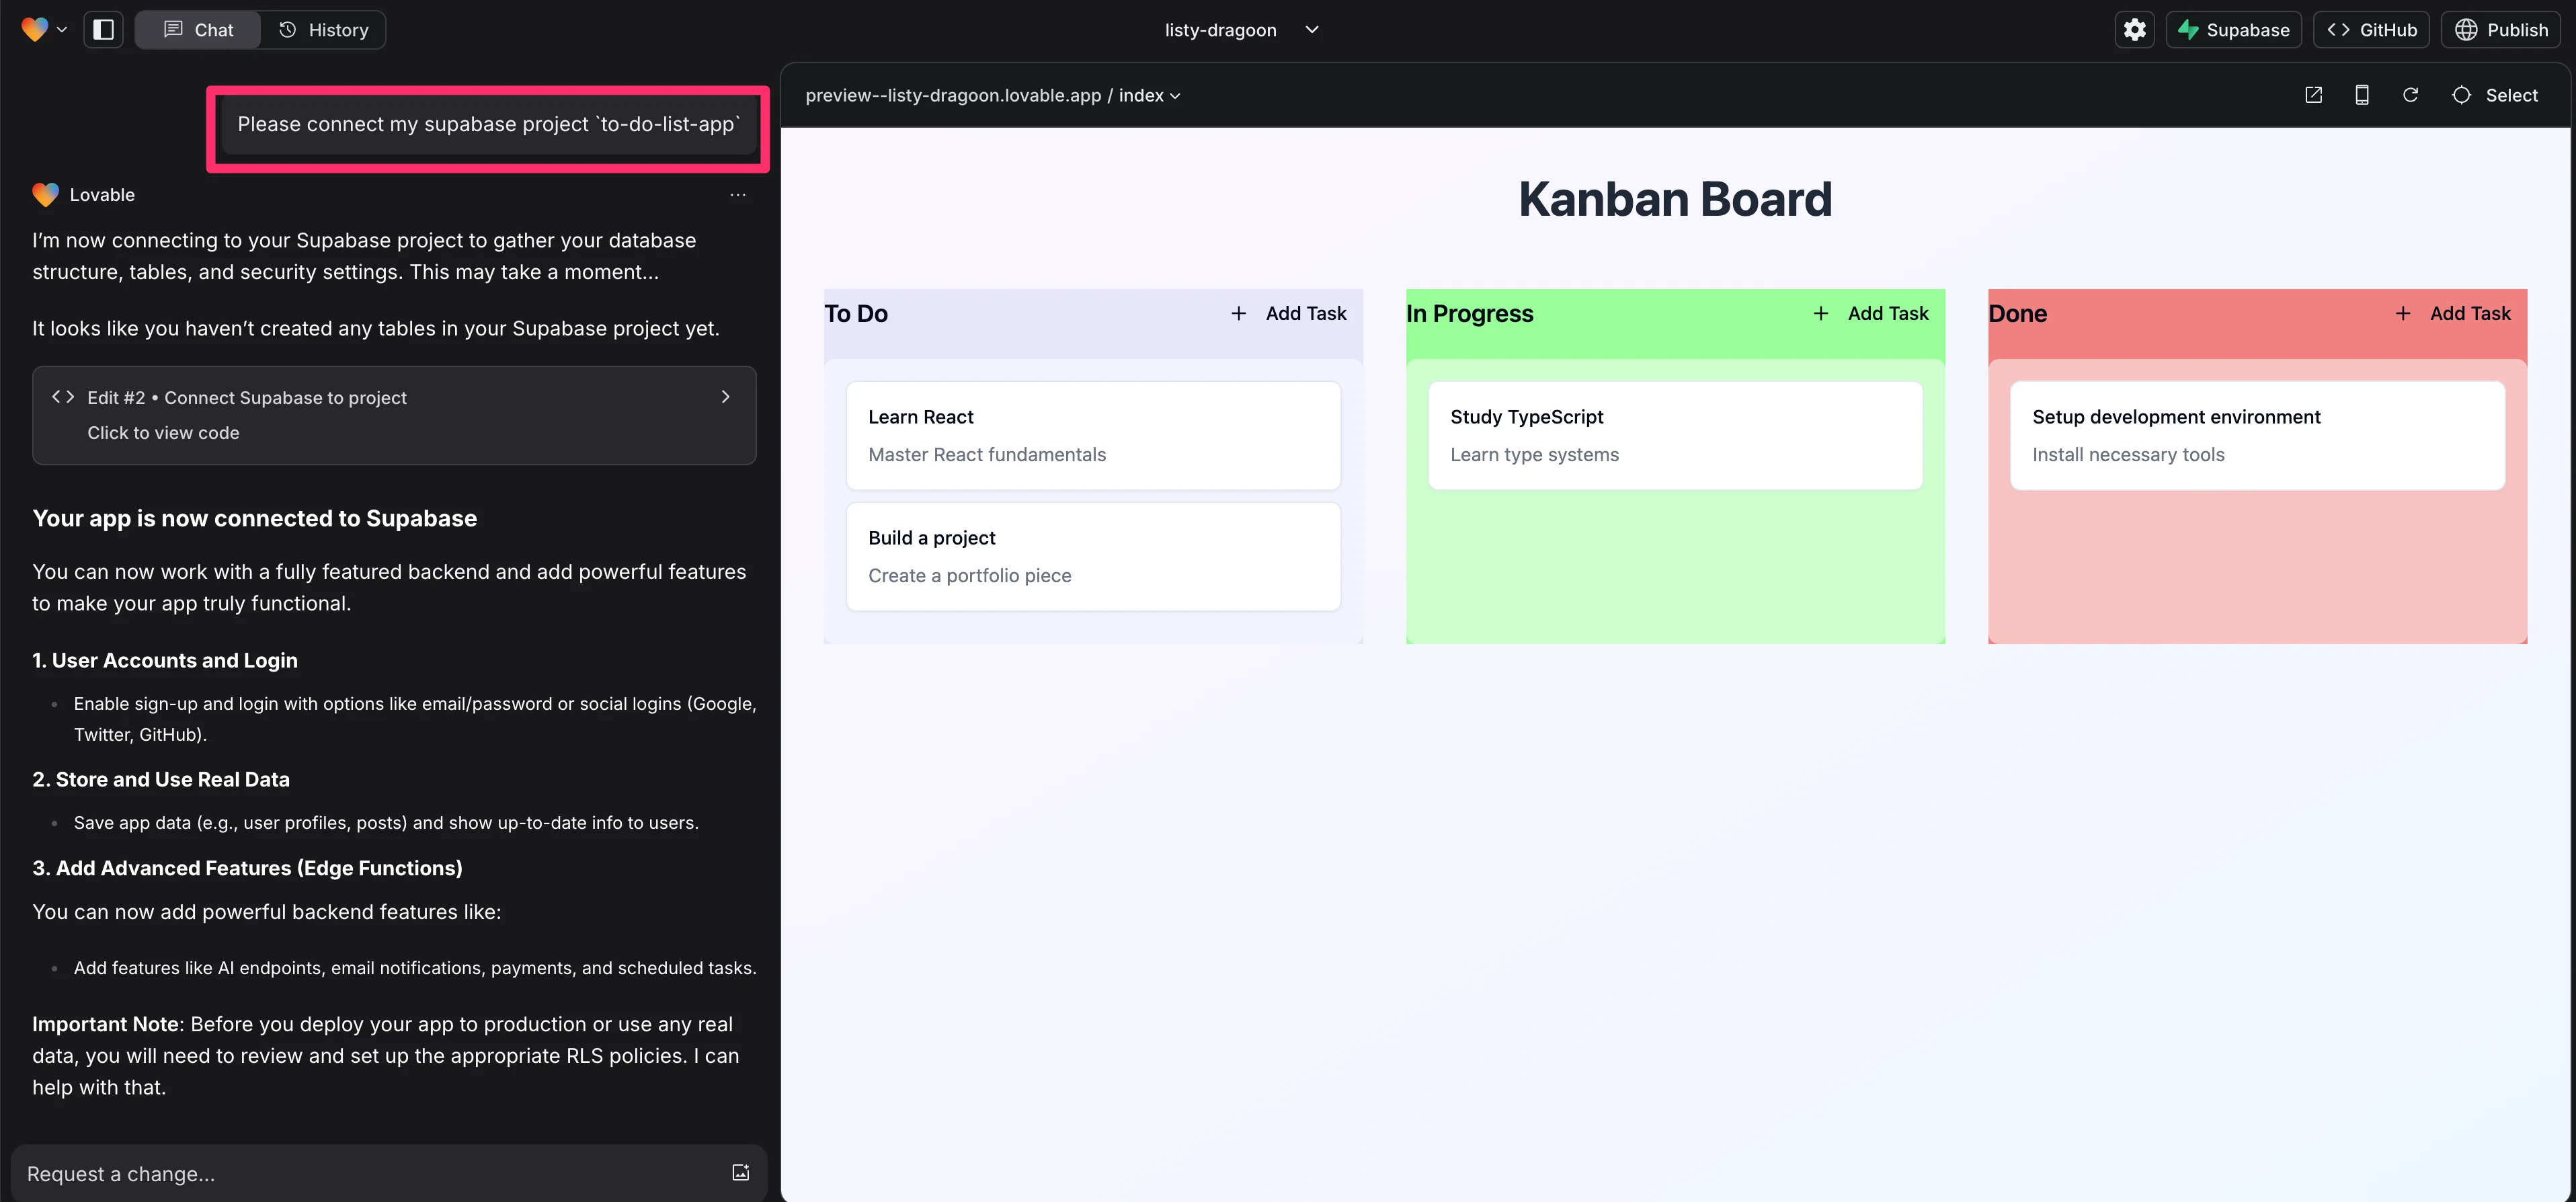The image size is (2576, 1202).
Task: Open the GitHub integration button
Action: click(x=2371, y=30)
